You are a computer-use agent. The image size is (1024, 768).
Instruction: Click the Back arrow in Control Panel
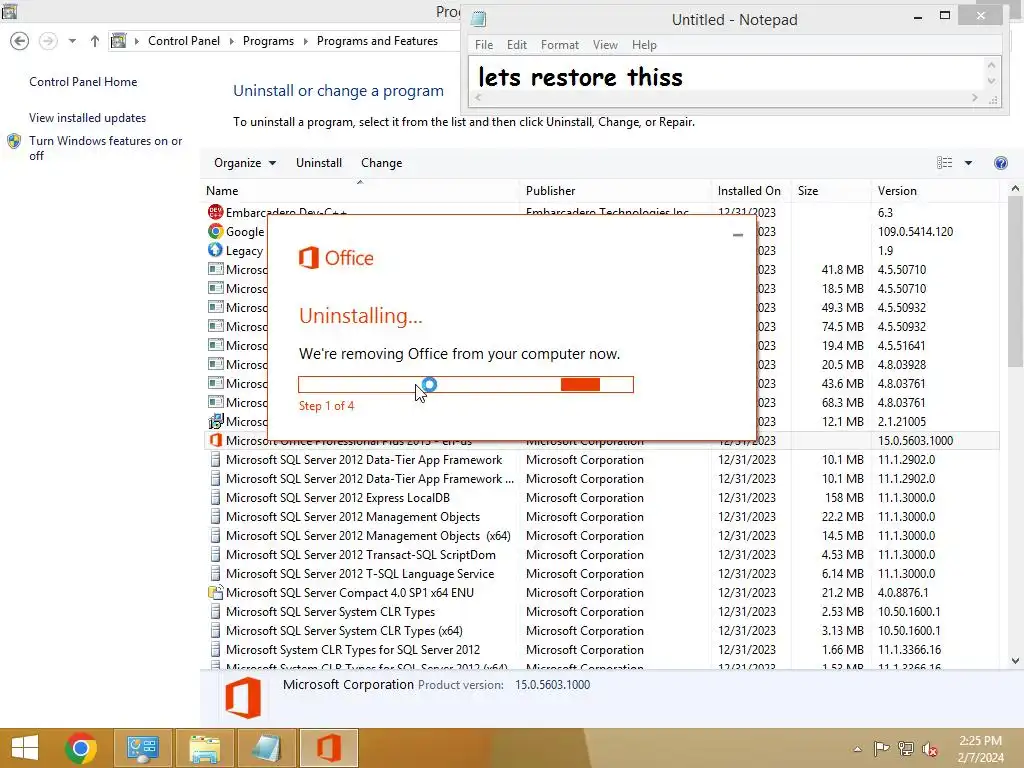point(20,41)
